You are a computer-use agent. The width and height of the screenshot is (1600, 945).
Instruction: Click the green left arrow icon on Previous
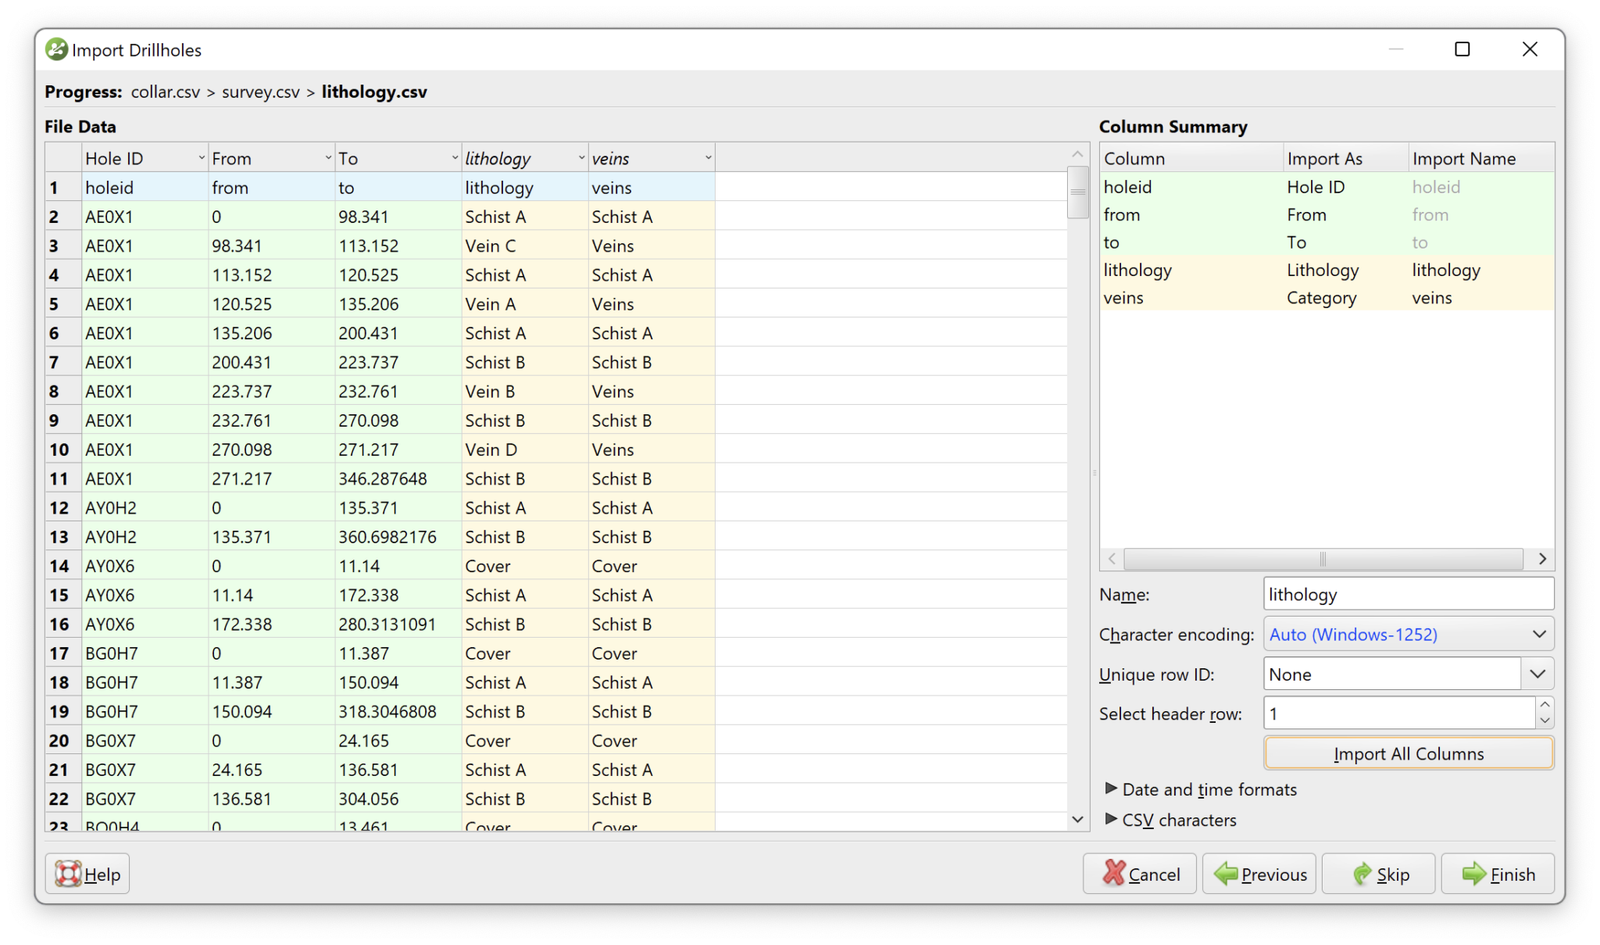pos(1227,873)
